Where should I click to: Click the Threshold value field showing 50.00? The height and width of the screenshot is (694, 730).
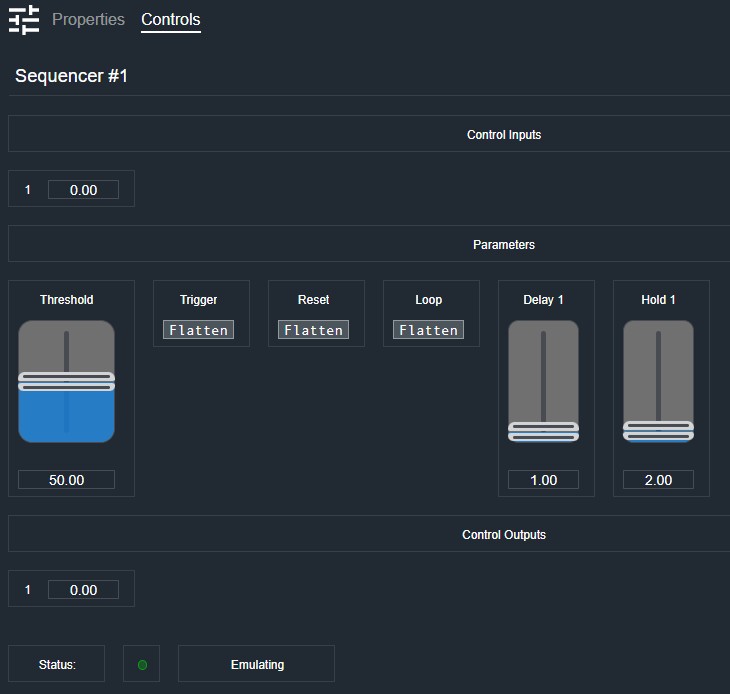(x=67, y=479)
